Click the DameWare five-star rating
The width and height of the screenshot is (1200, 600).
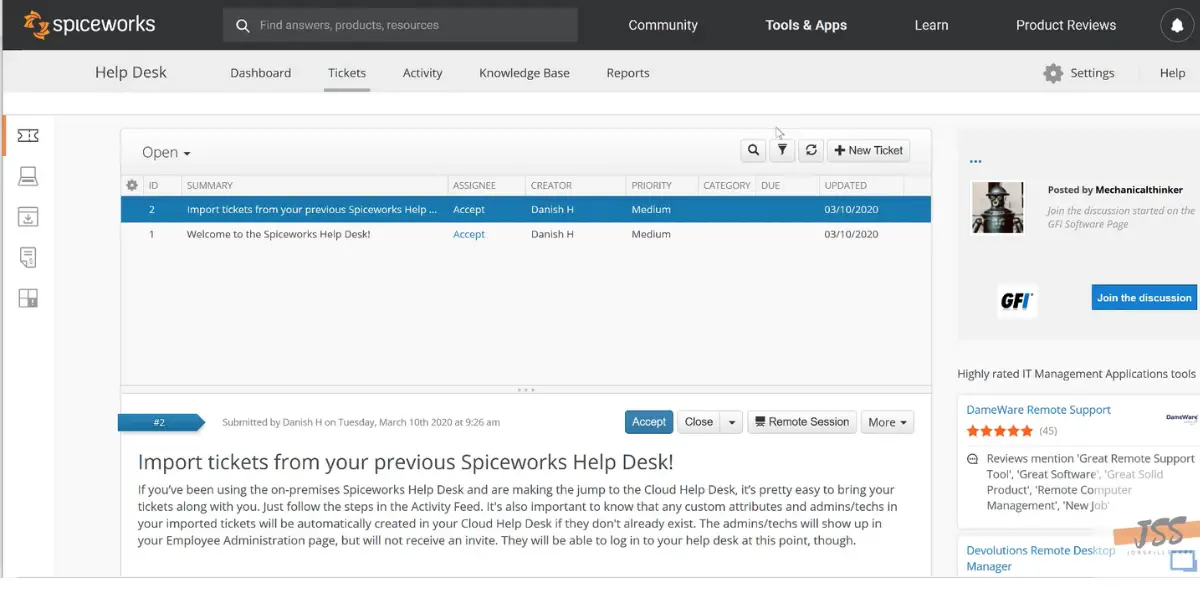click(x=1000, y=431)
